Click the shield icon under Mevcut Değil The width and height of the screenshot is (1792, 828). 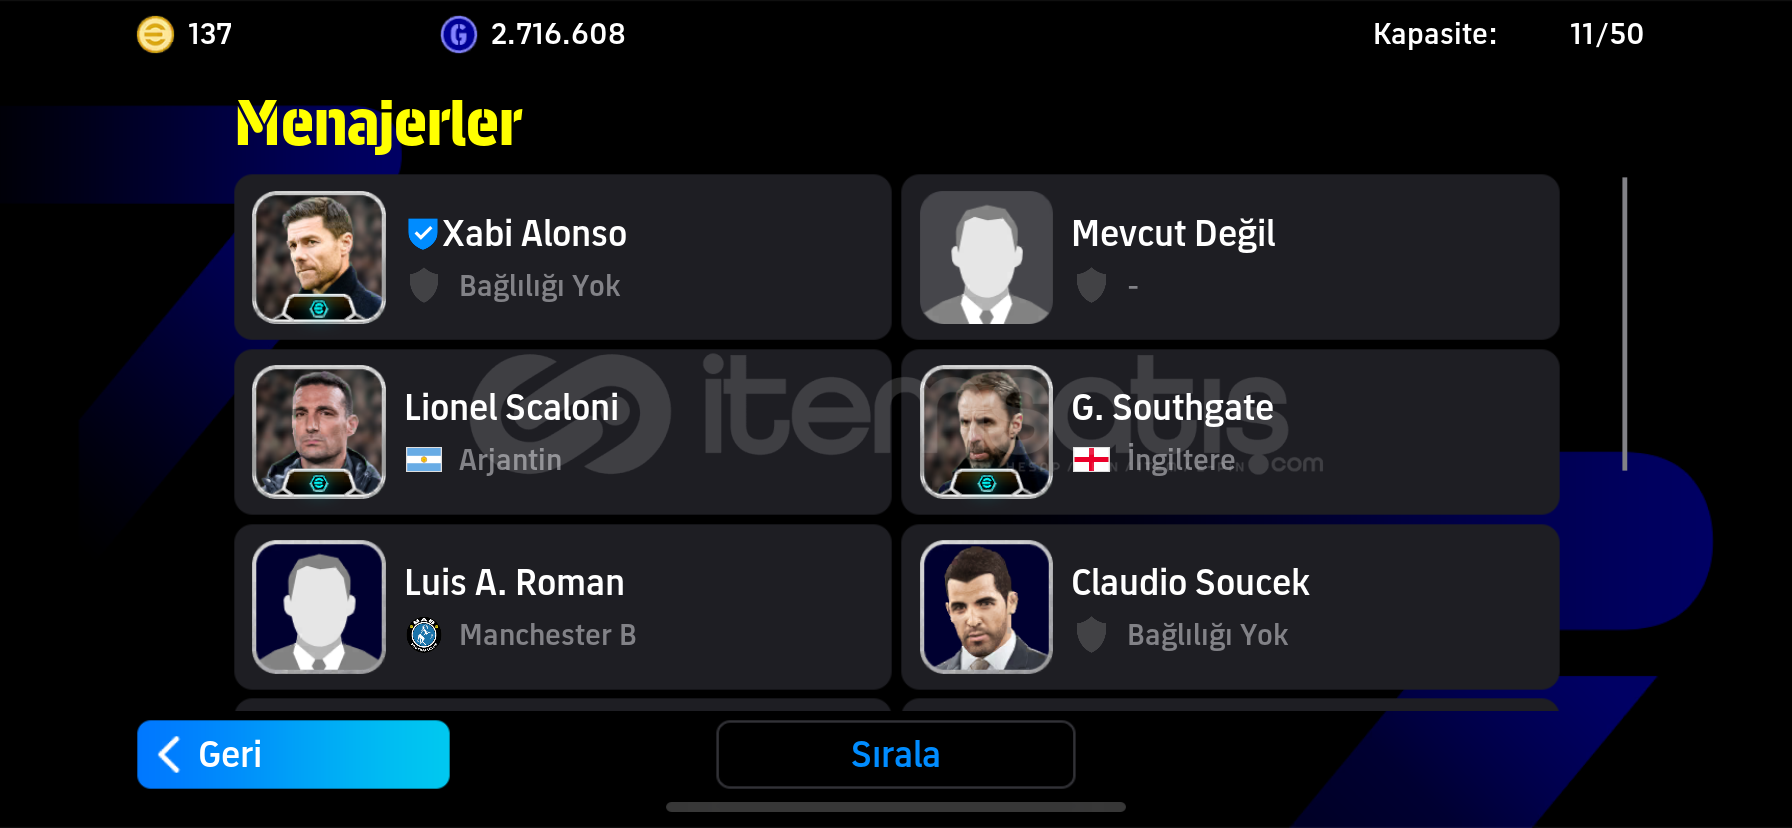tap(1091, 286)
